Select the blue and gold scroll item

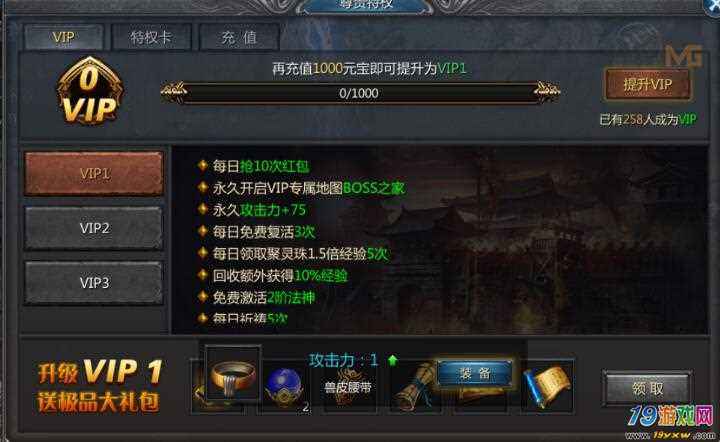547,387
